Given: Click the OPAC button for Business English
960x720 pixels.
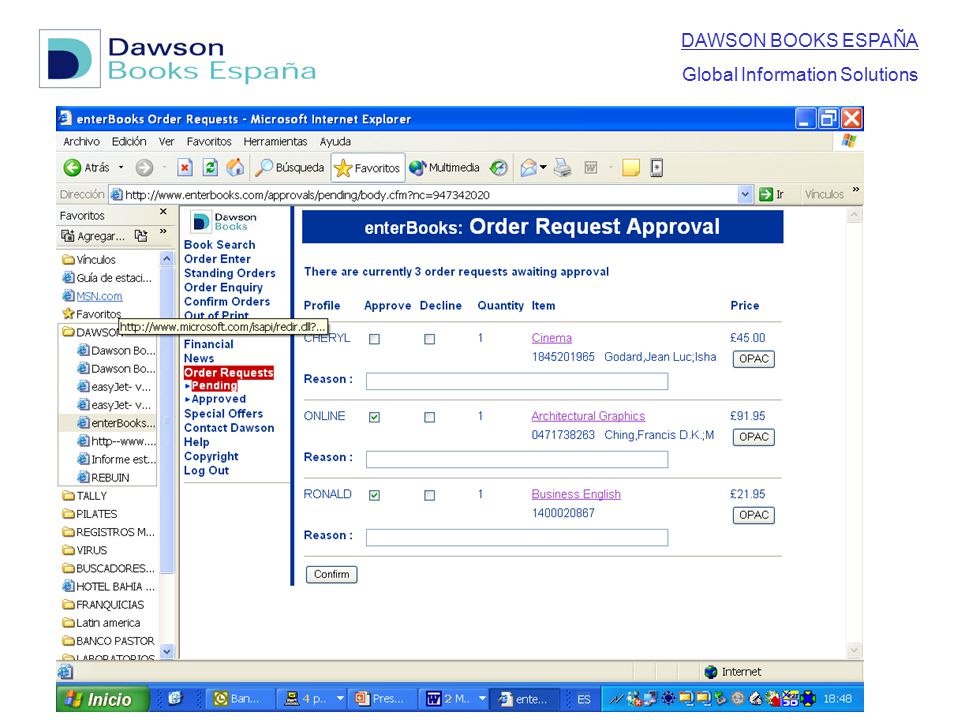Looking at the screenshot, I should (754, 516).
